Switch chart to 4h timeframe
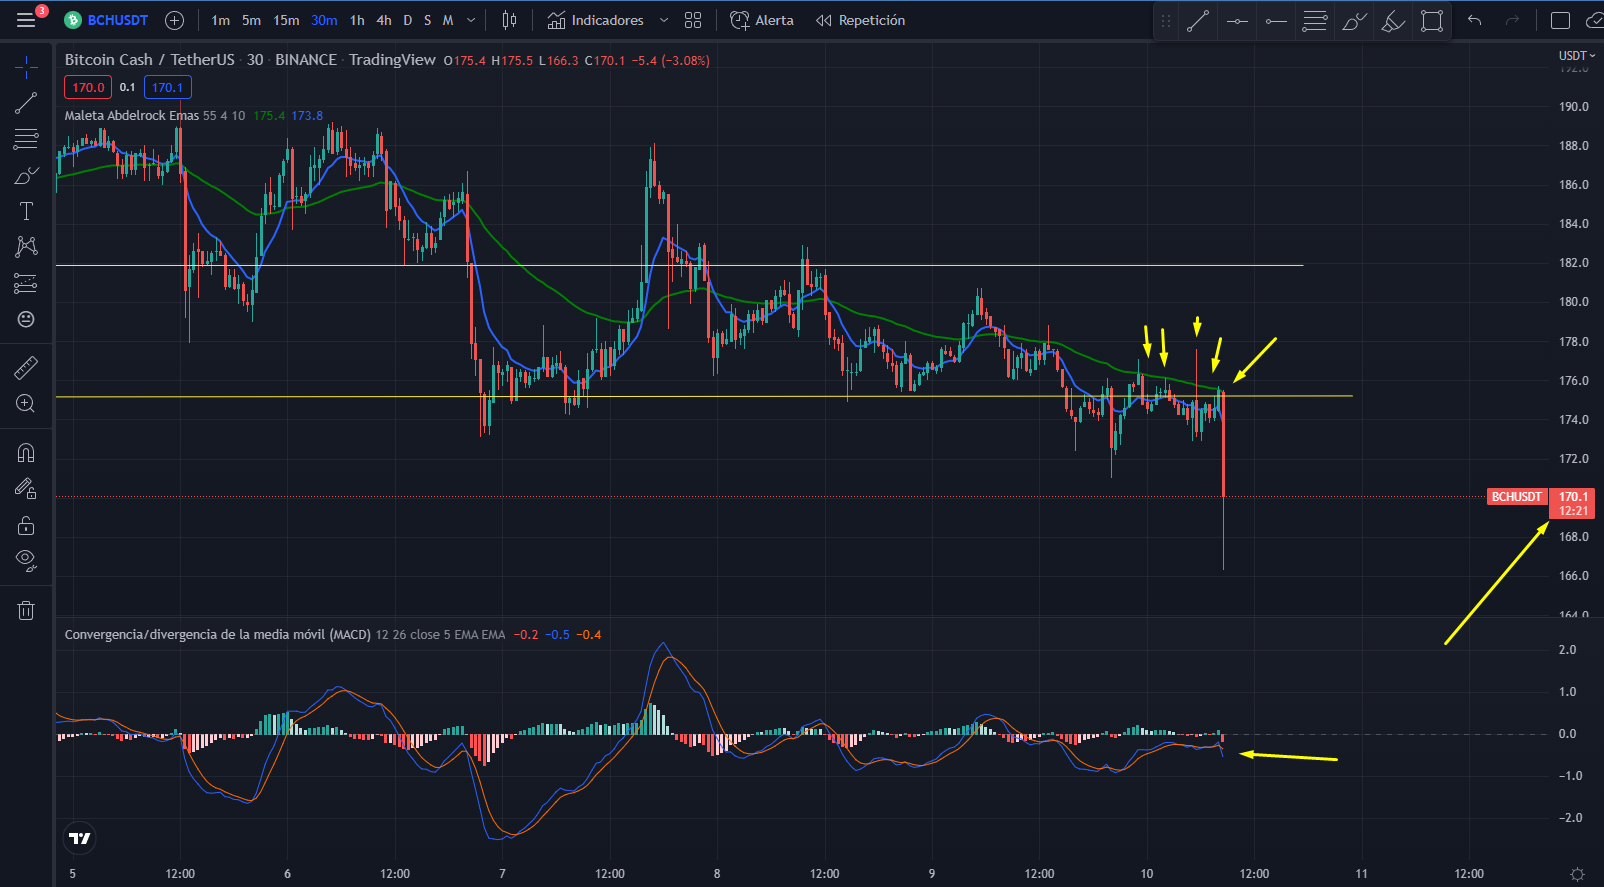 pyautogui.click(x=384, y=20)
